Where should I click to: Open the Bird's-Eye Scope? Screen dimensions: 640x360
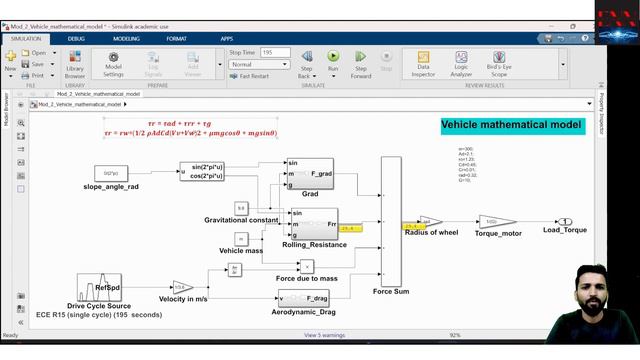(x=499, y=64)
